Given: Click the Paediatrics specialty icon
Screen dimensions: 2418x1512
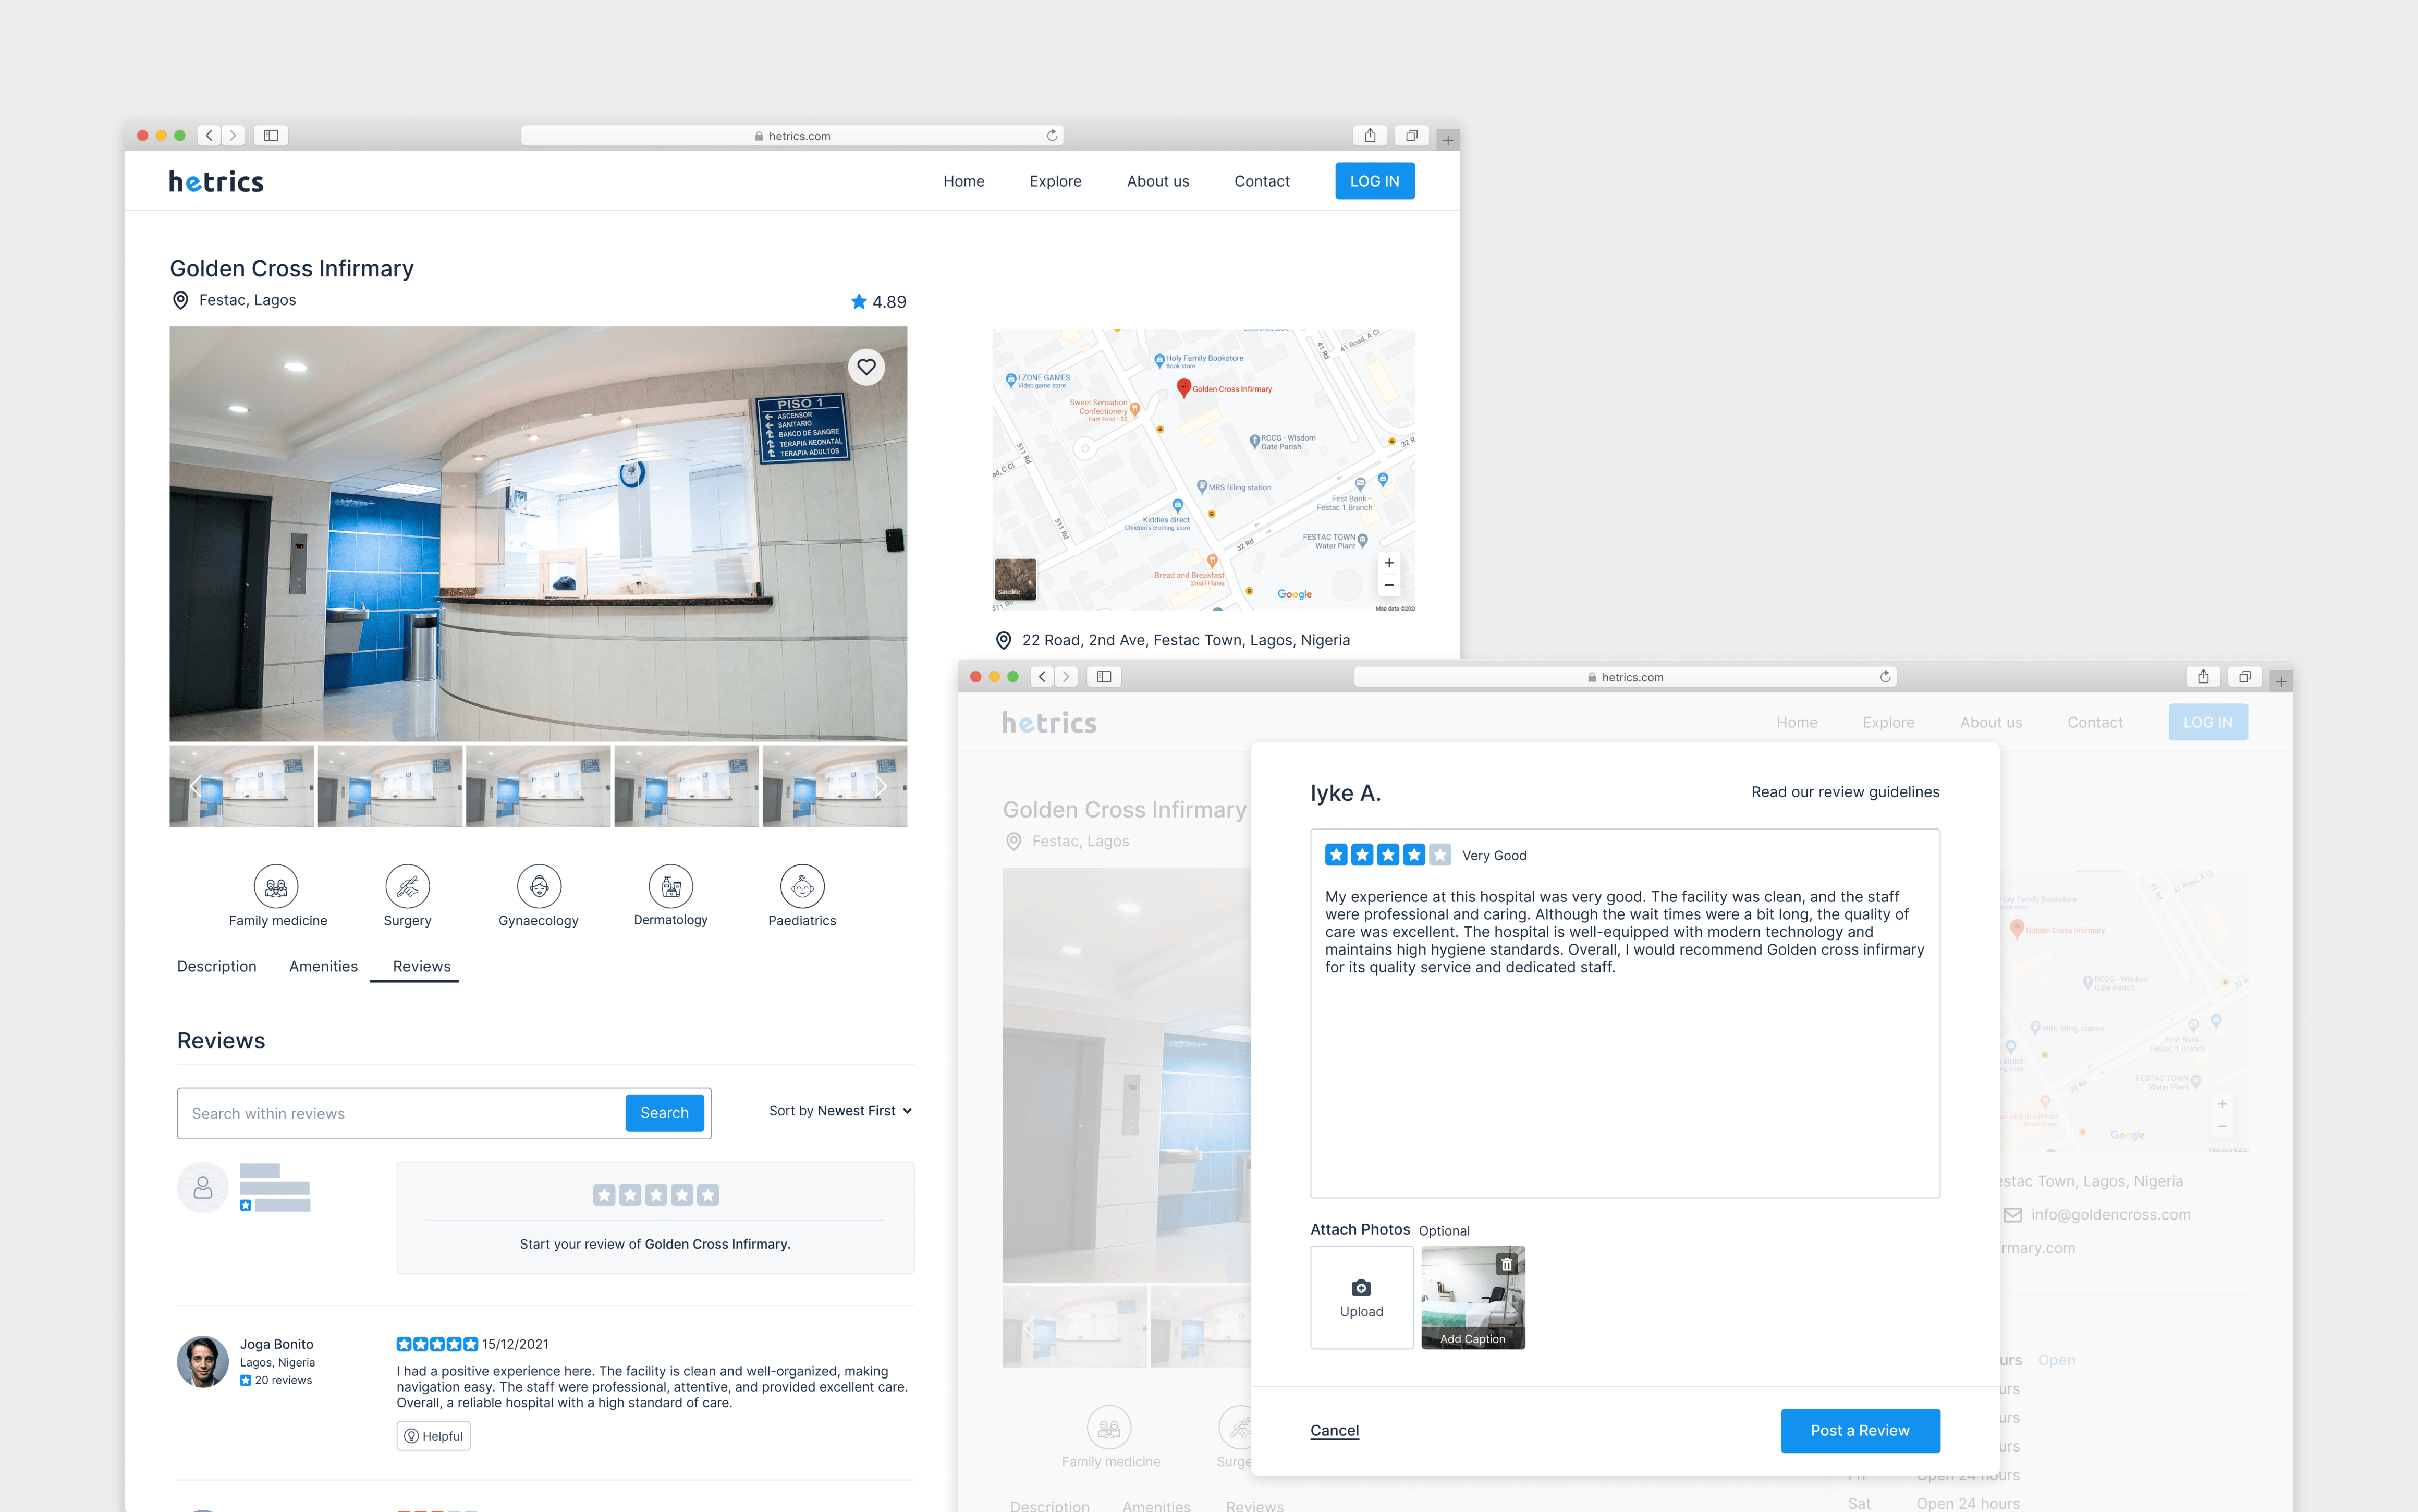Looking at the screenshot, I should point(802,886).
